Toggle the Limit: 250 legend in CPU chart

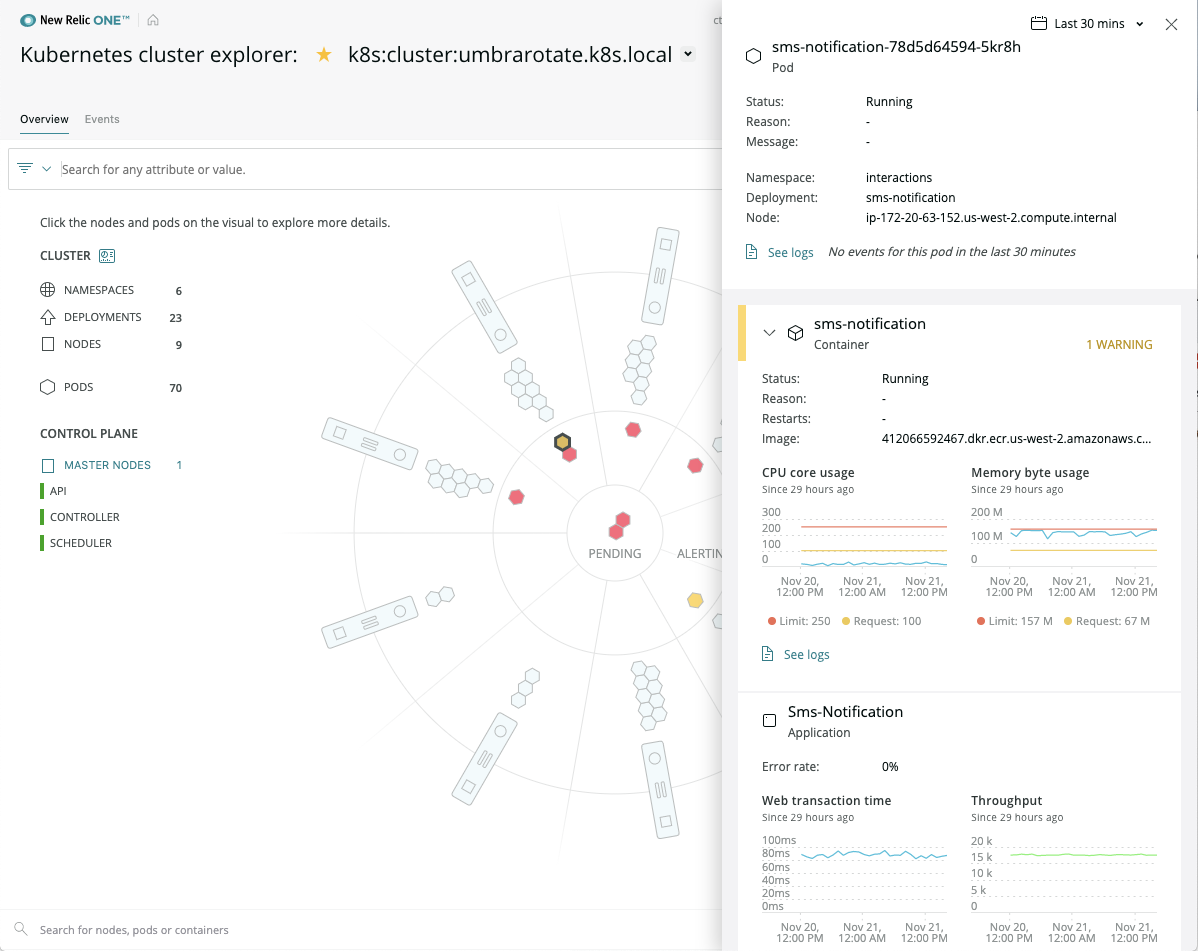800,621
